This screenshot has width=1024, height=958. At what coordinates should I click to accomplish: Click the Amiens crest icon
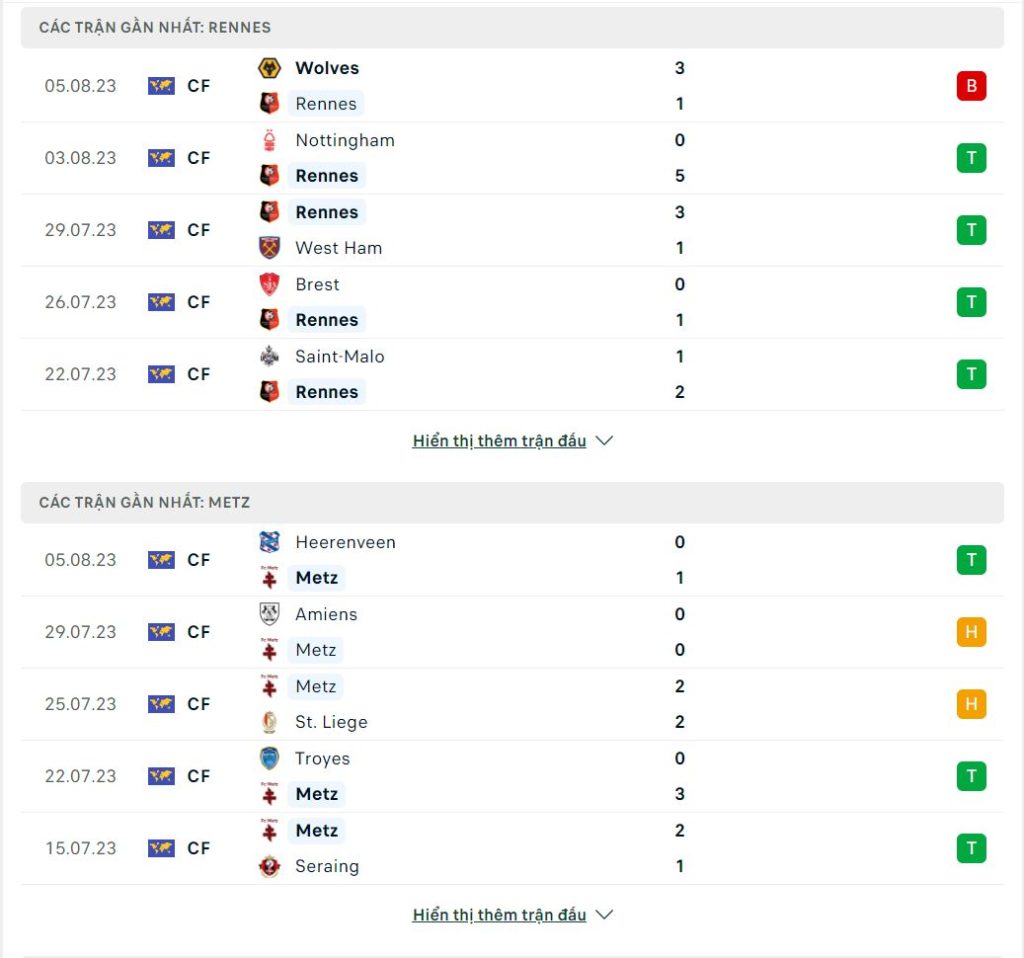(x=269, y=614)
